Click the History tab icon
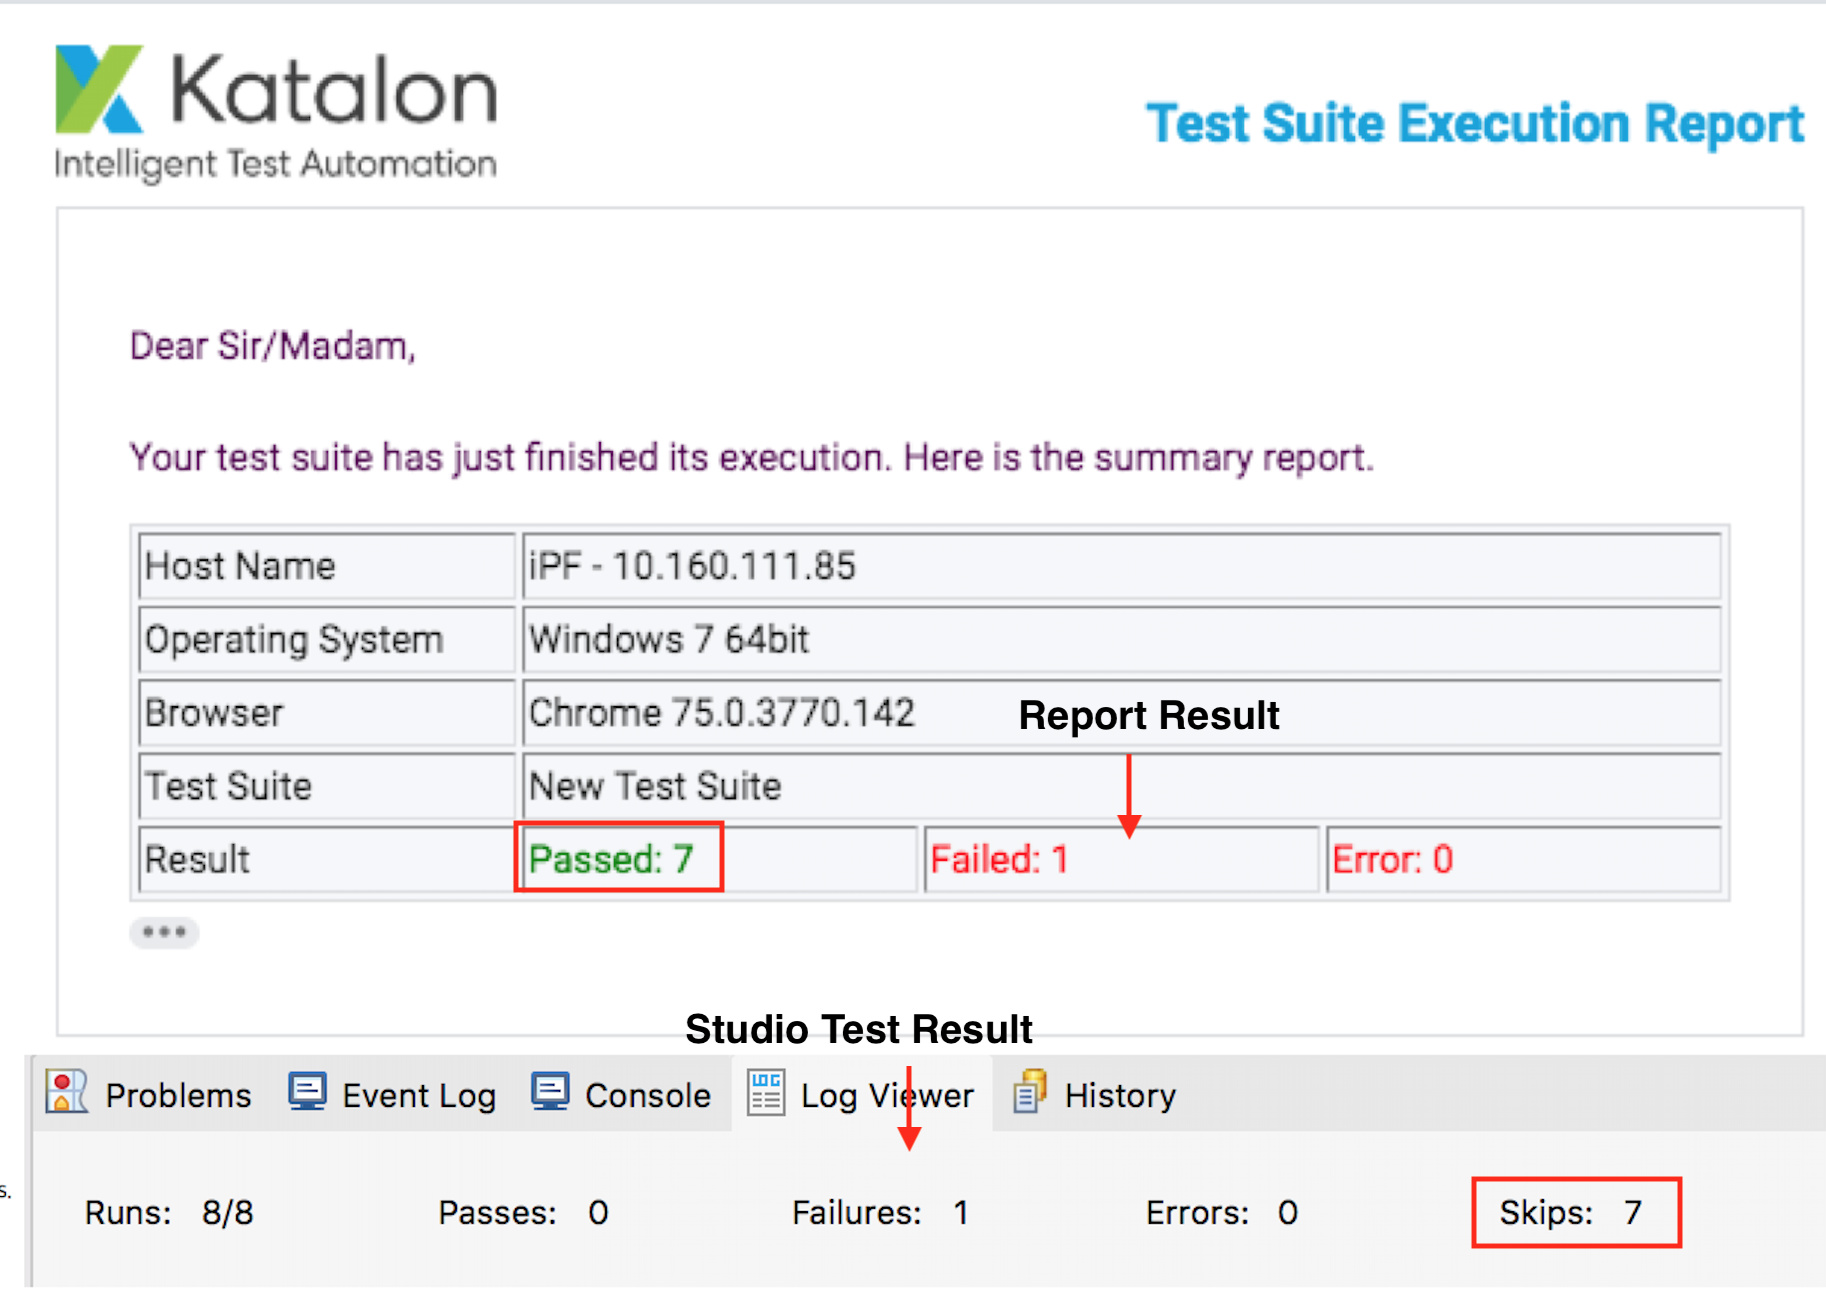This screenshot has width=1826, height=1292. 1030,1093
